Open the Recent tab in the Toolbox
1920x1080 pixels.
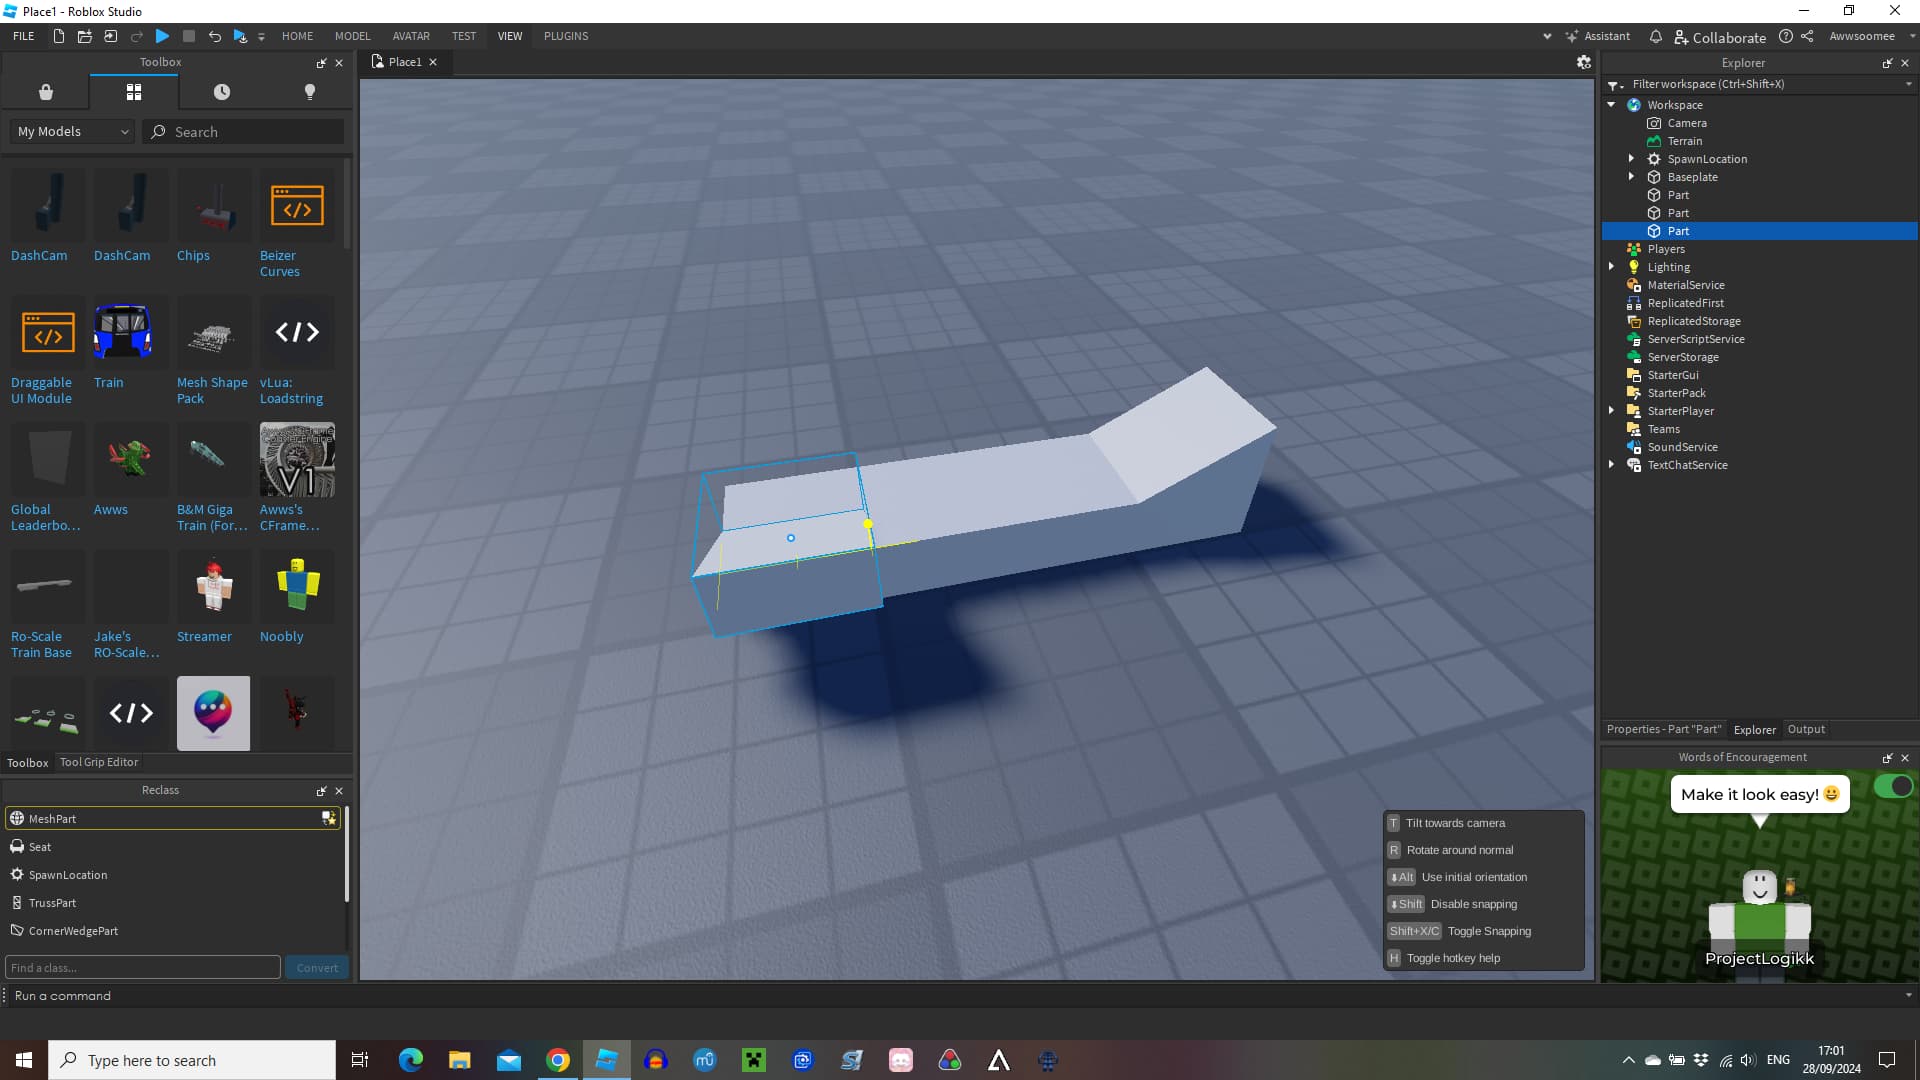point(221,91)
